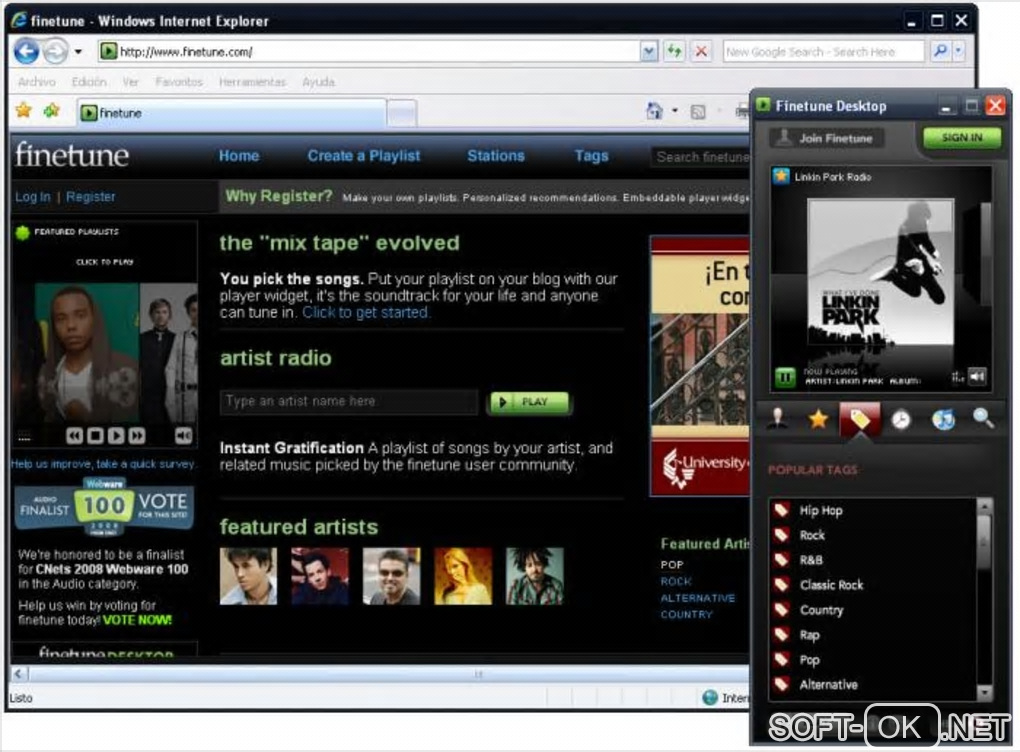Click the Register link
Viewport: 1020px width, 752px height.
(90, 196)
